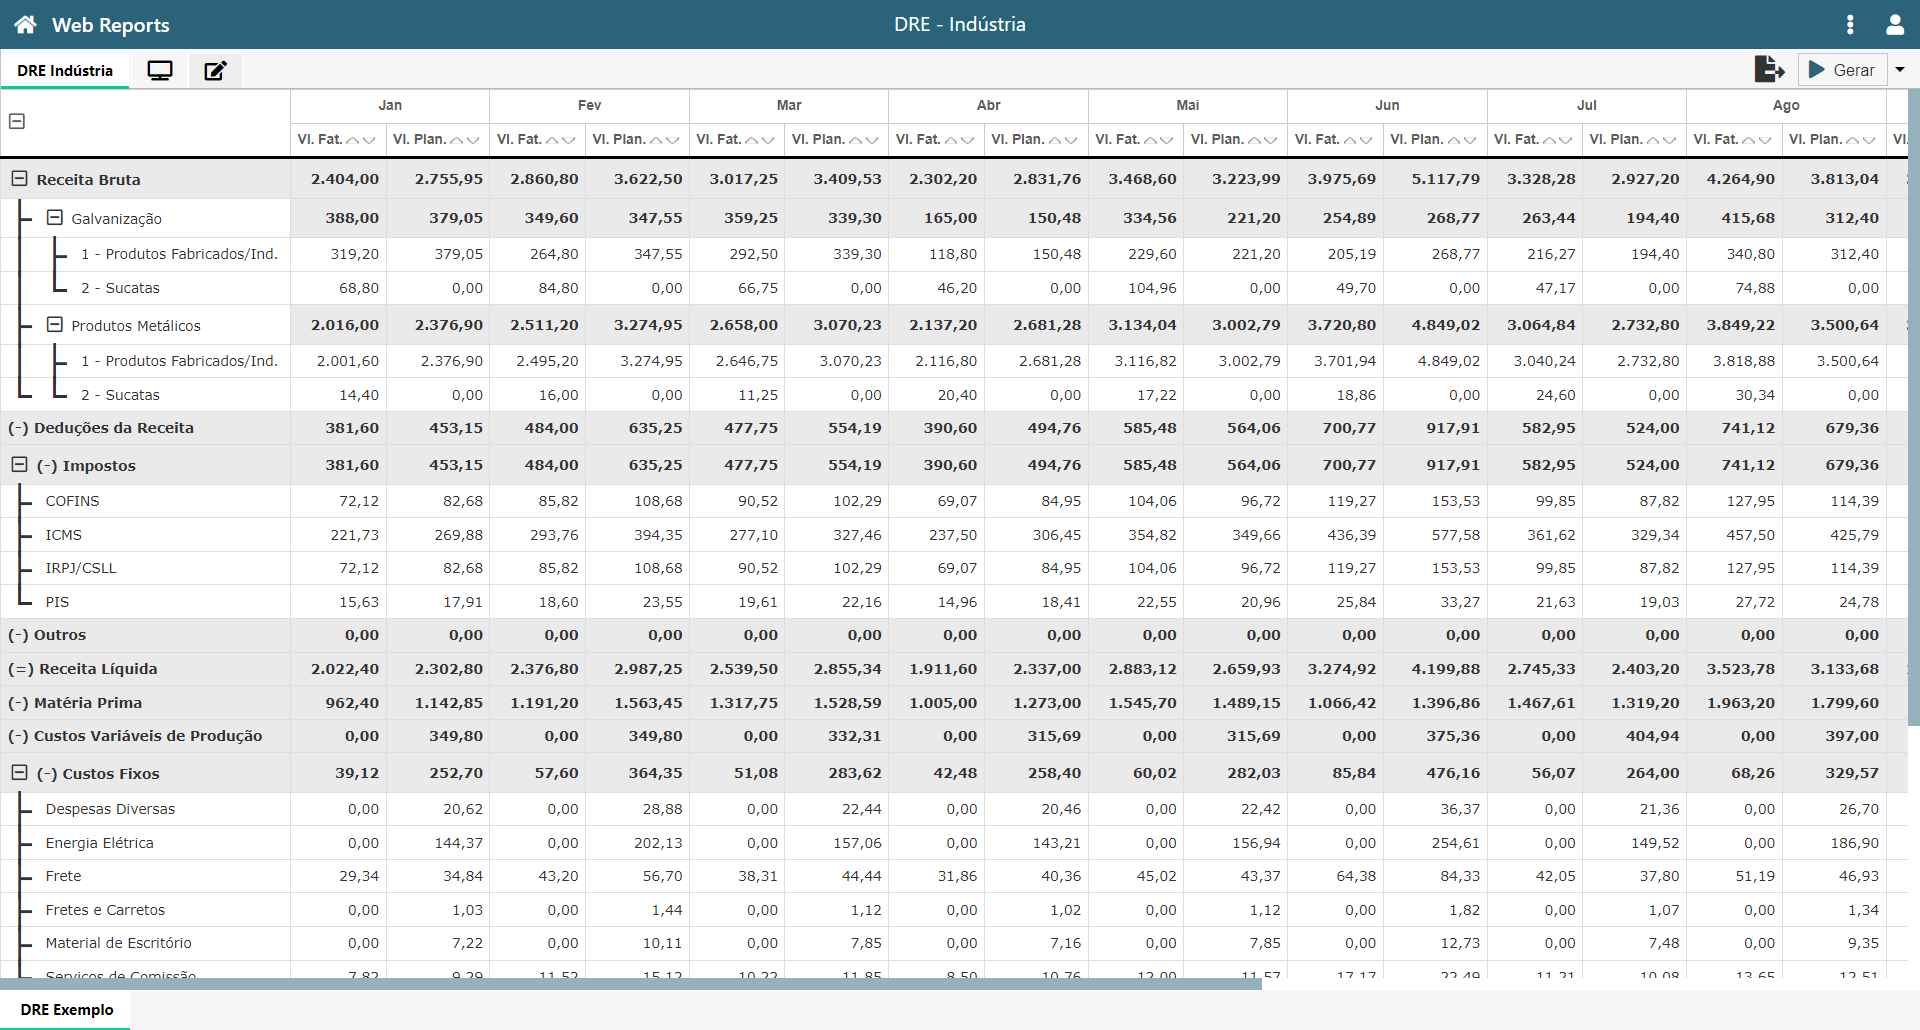
Task: Export the report with the export icon
Action: (x=1769, y=69)
